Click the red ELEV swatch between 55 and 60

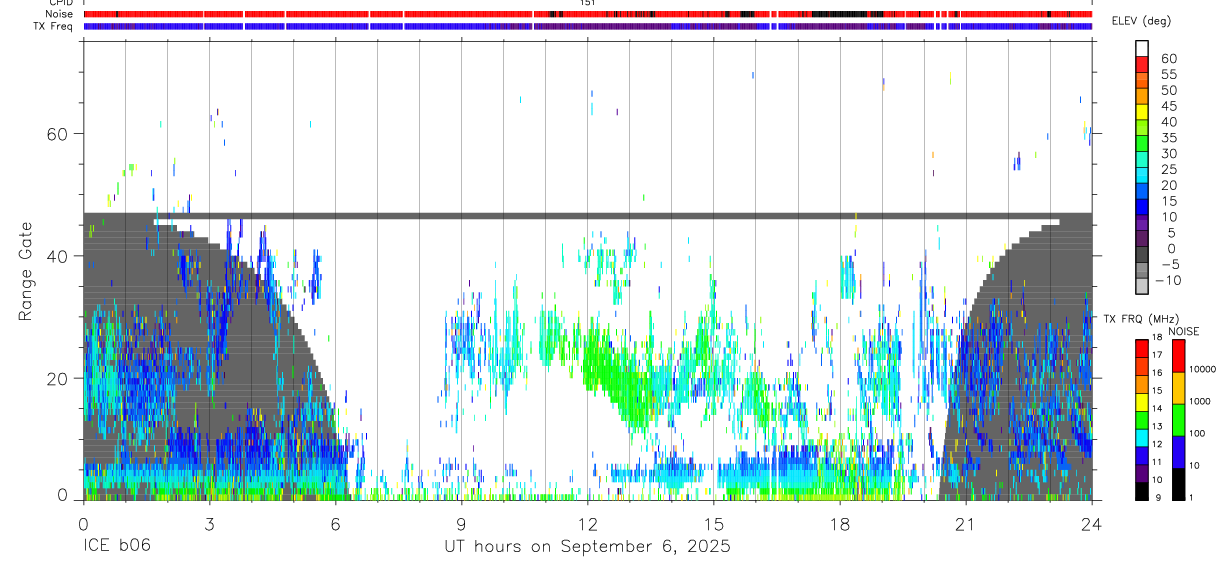1142,64
